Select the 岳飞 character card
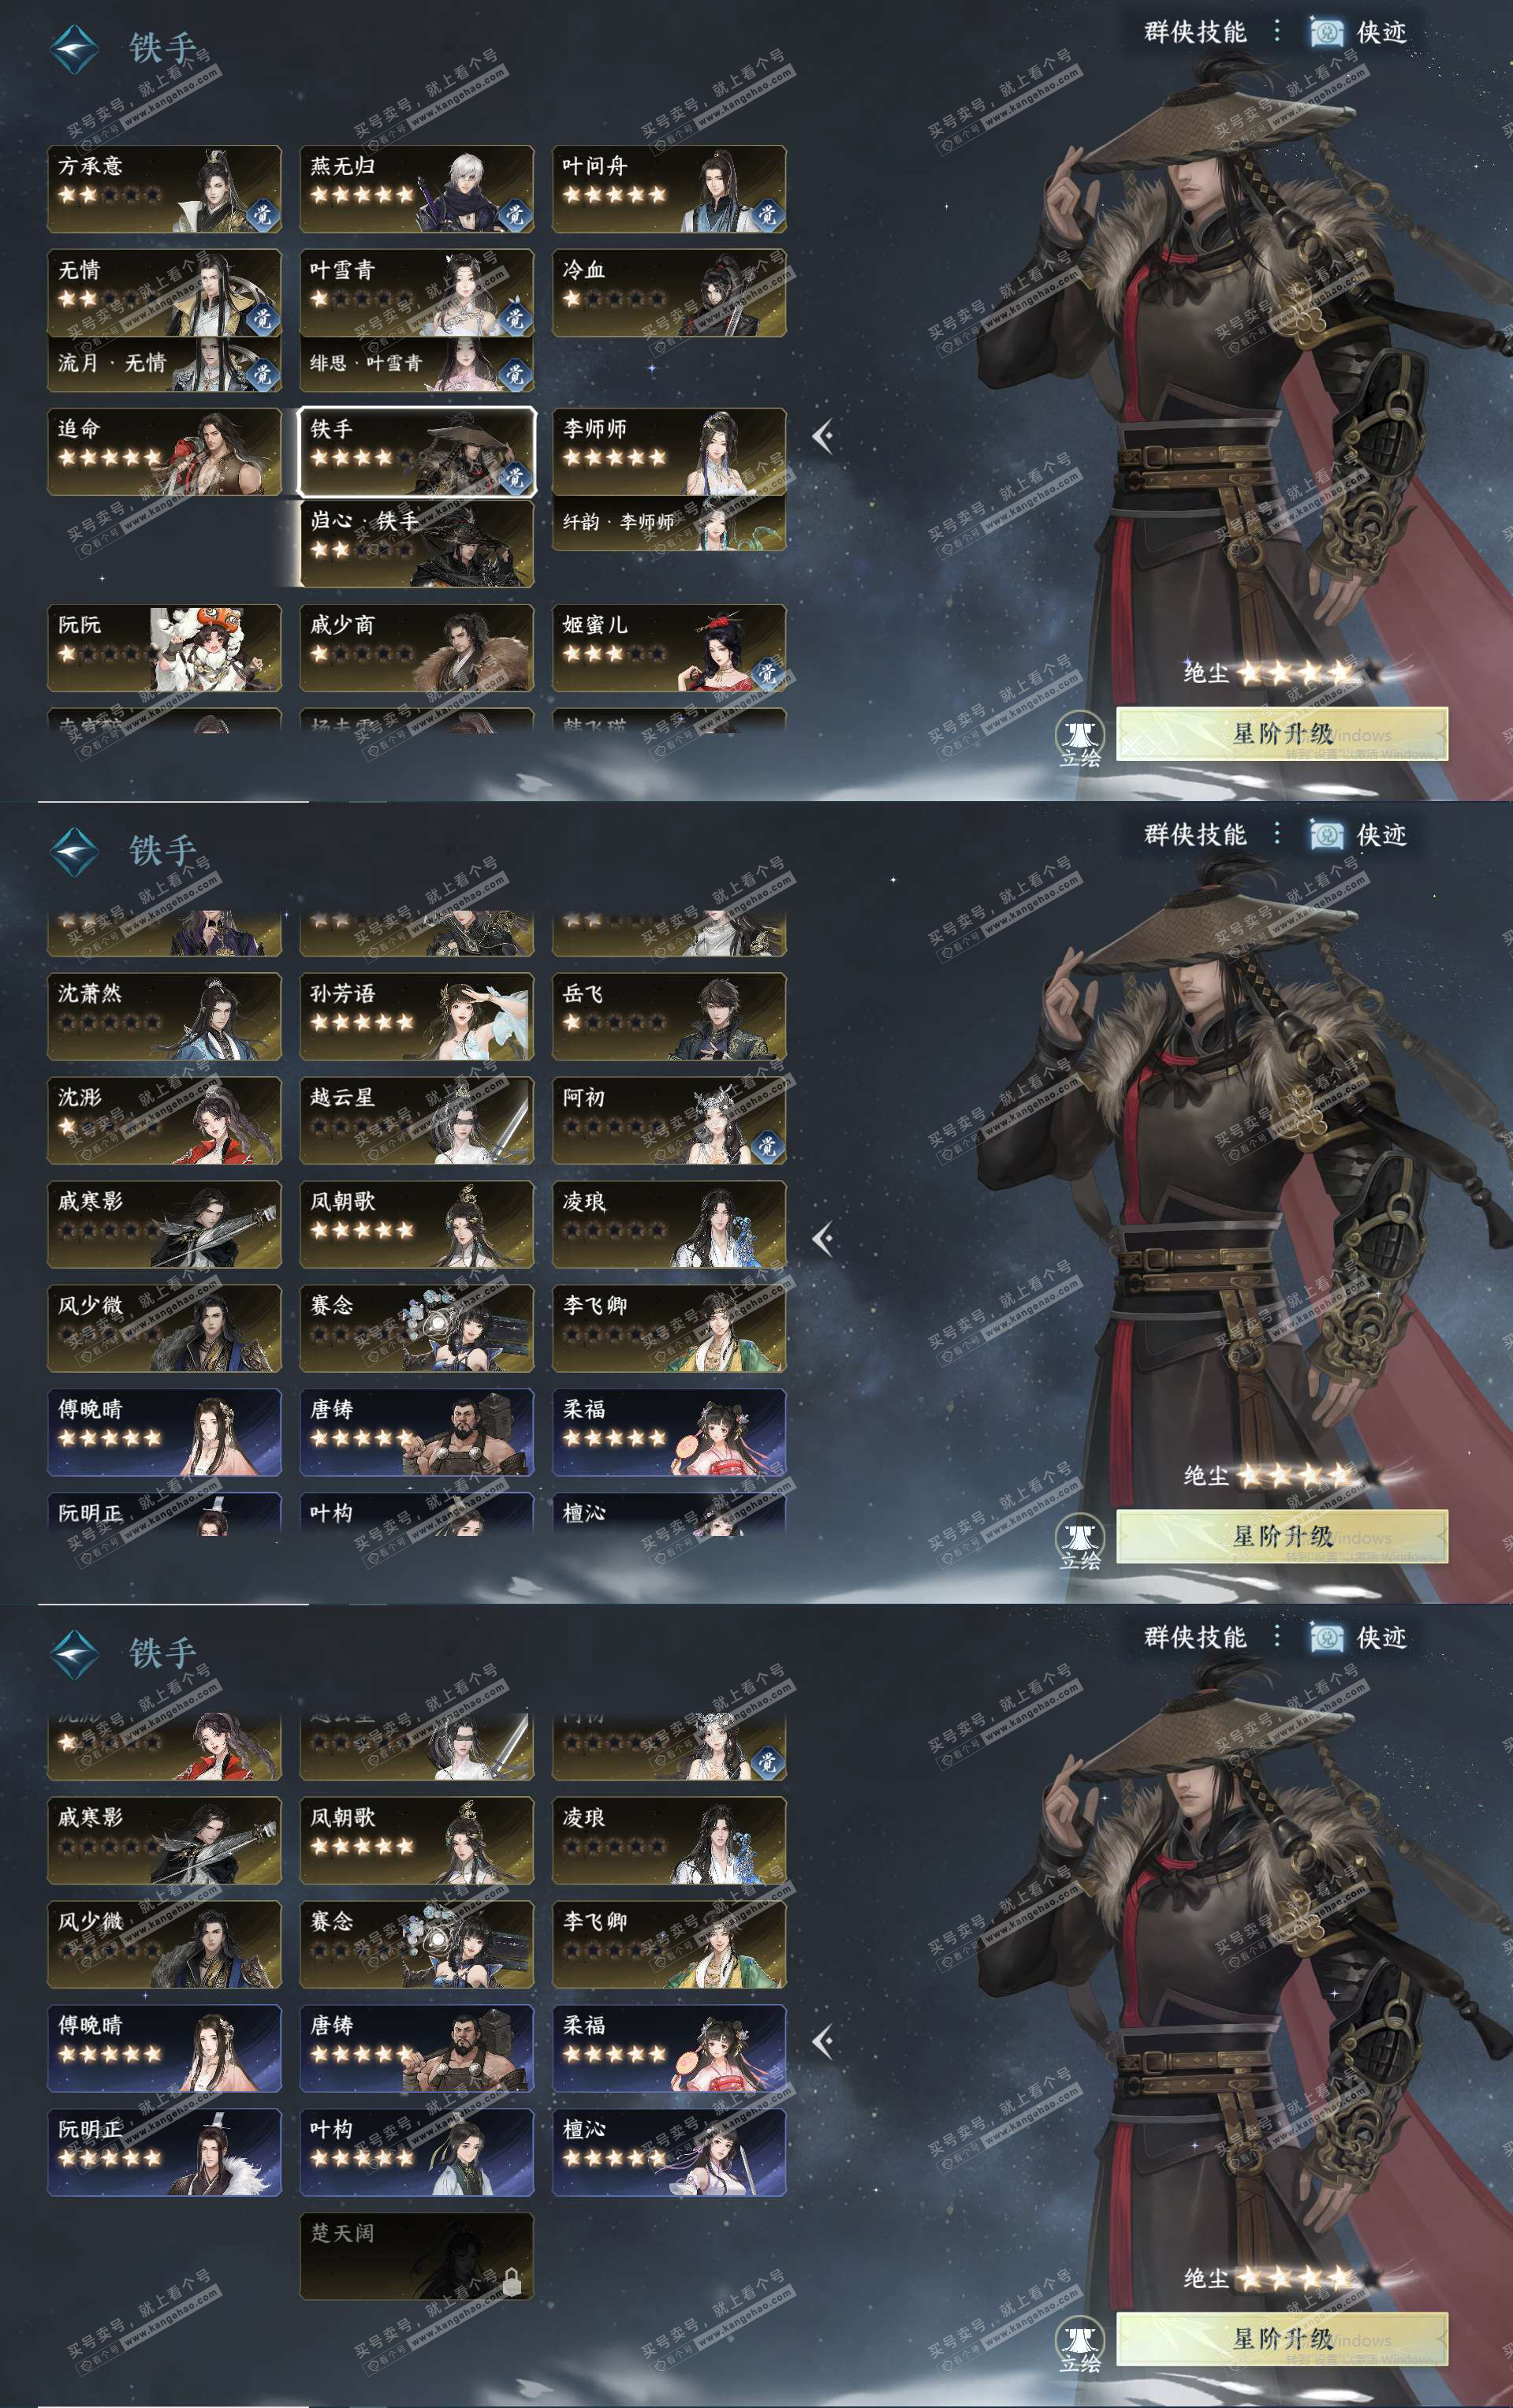1513x2408 pixels. (669, 1017)
